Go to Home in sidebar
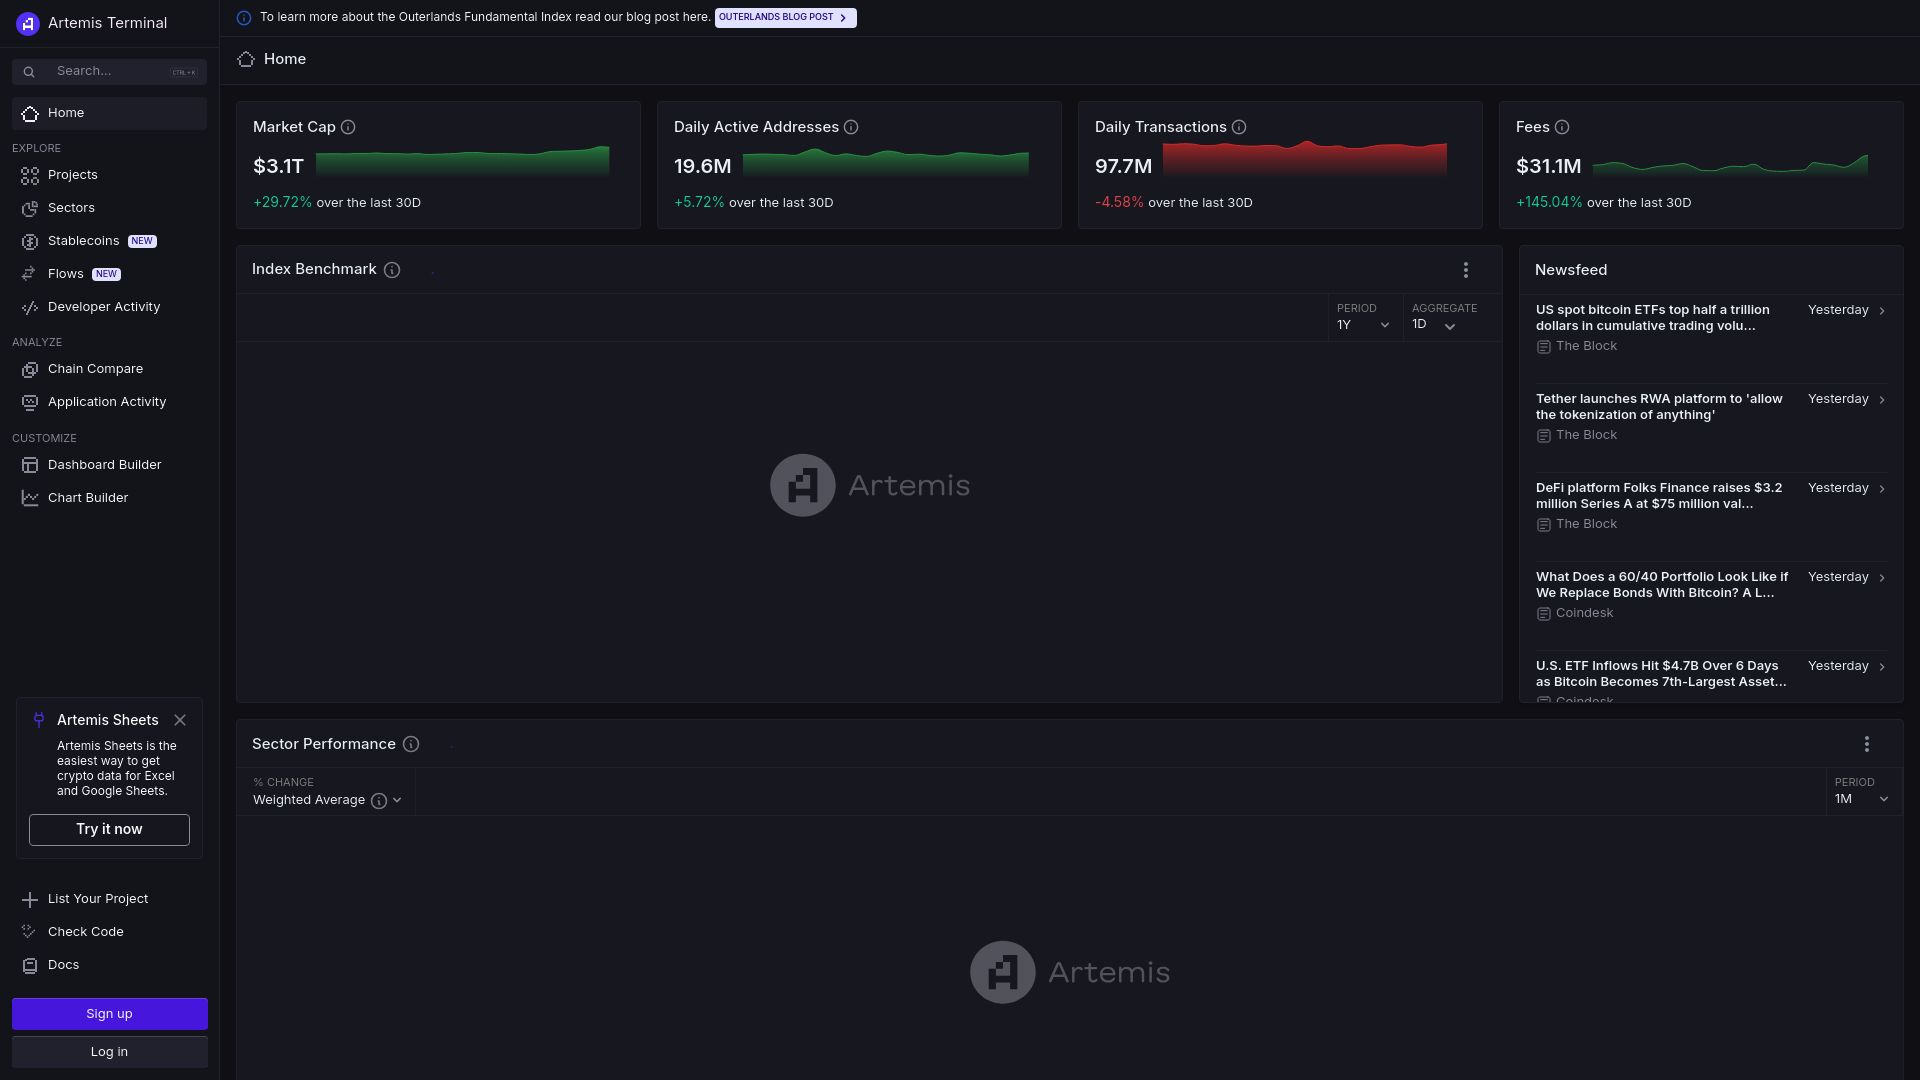Screen dimensions: 1920x1080 point(109,113)
